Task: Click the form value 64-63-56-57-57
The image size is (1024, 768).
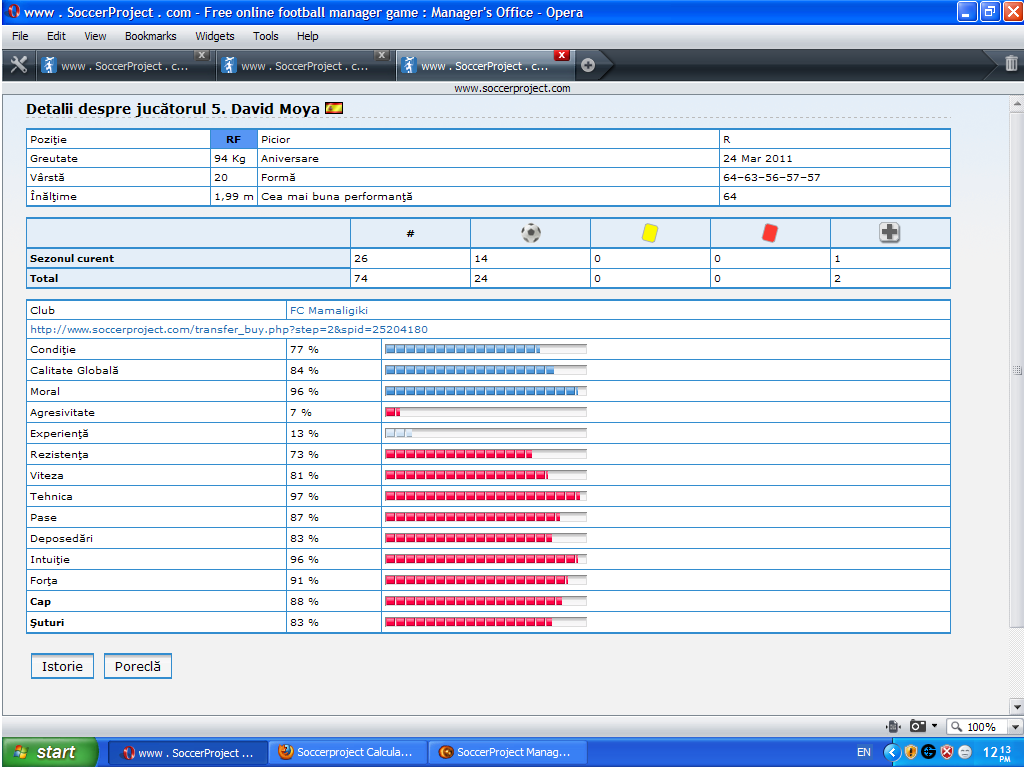Action: click(772, 177)
